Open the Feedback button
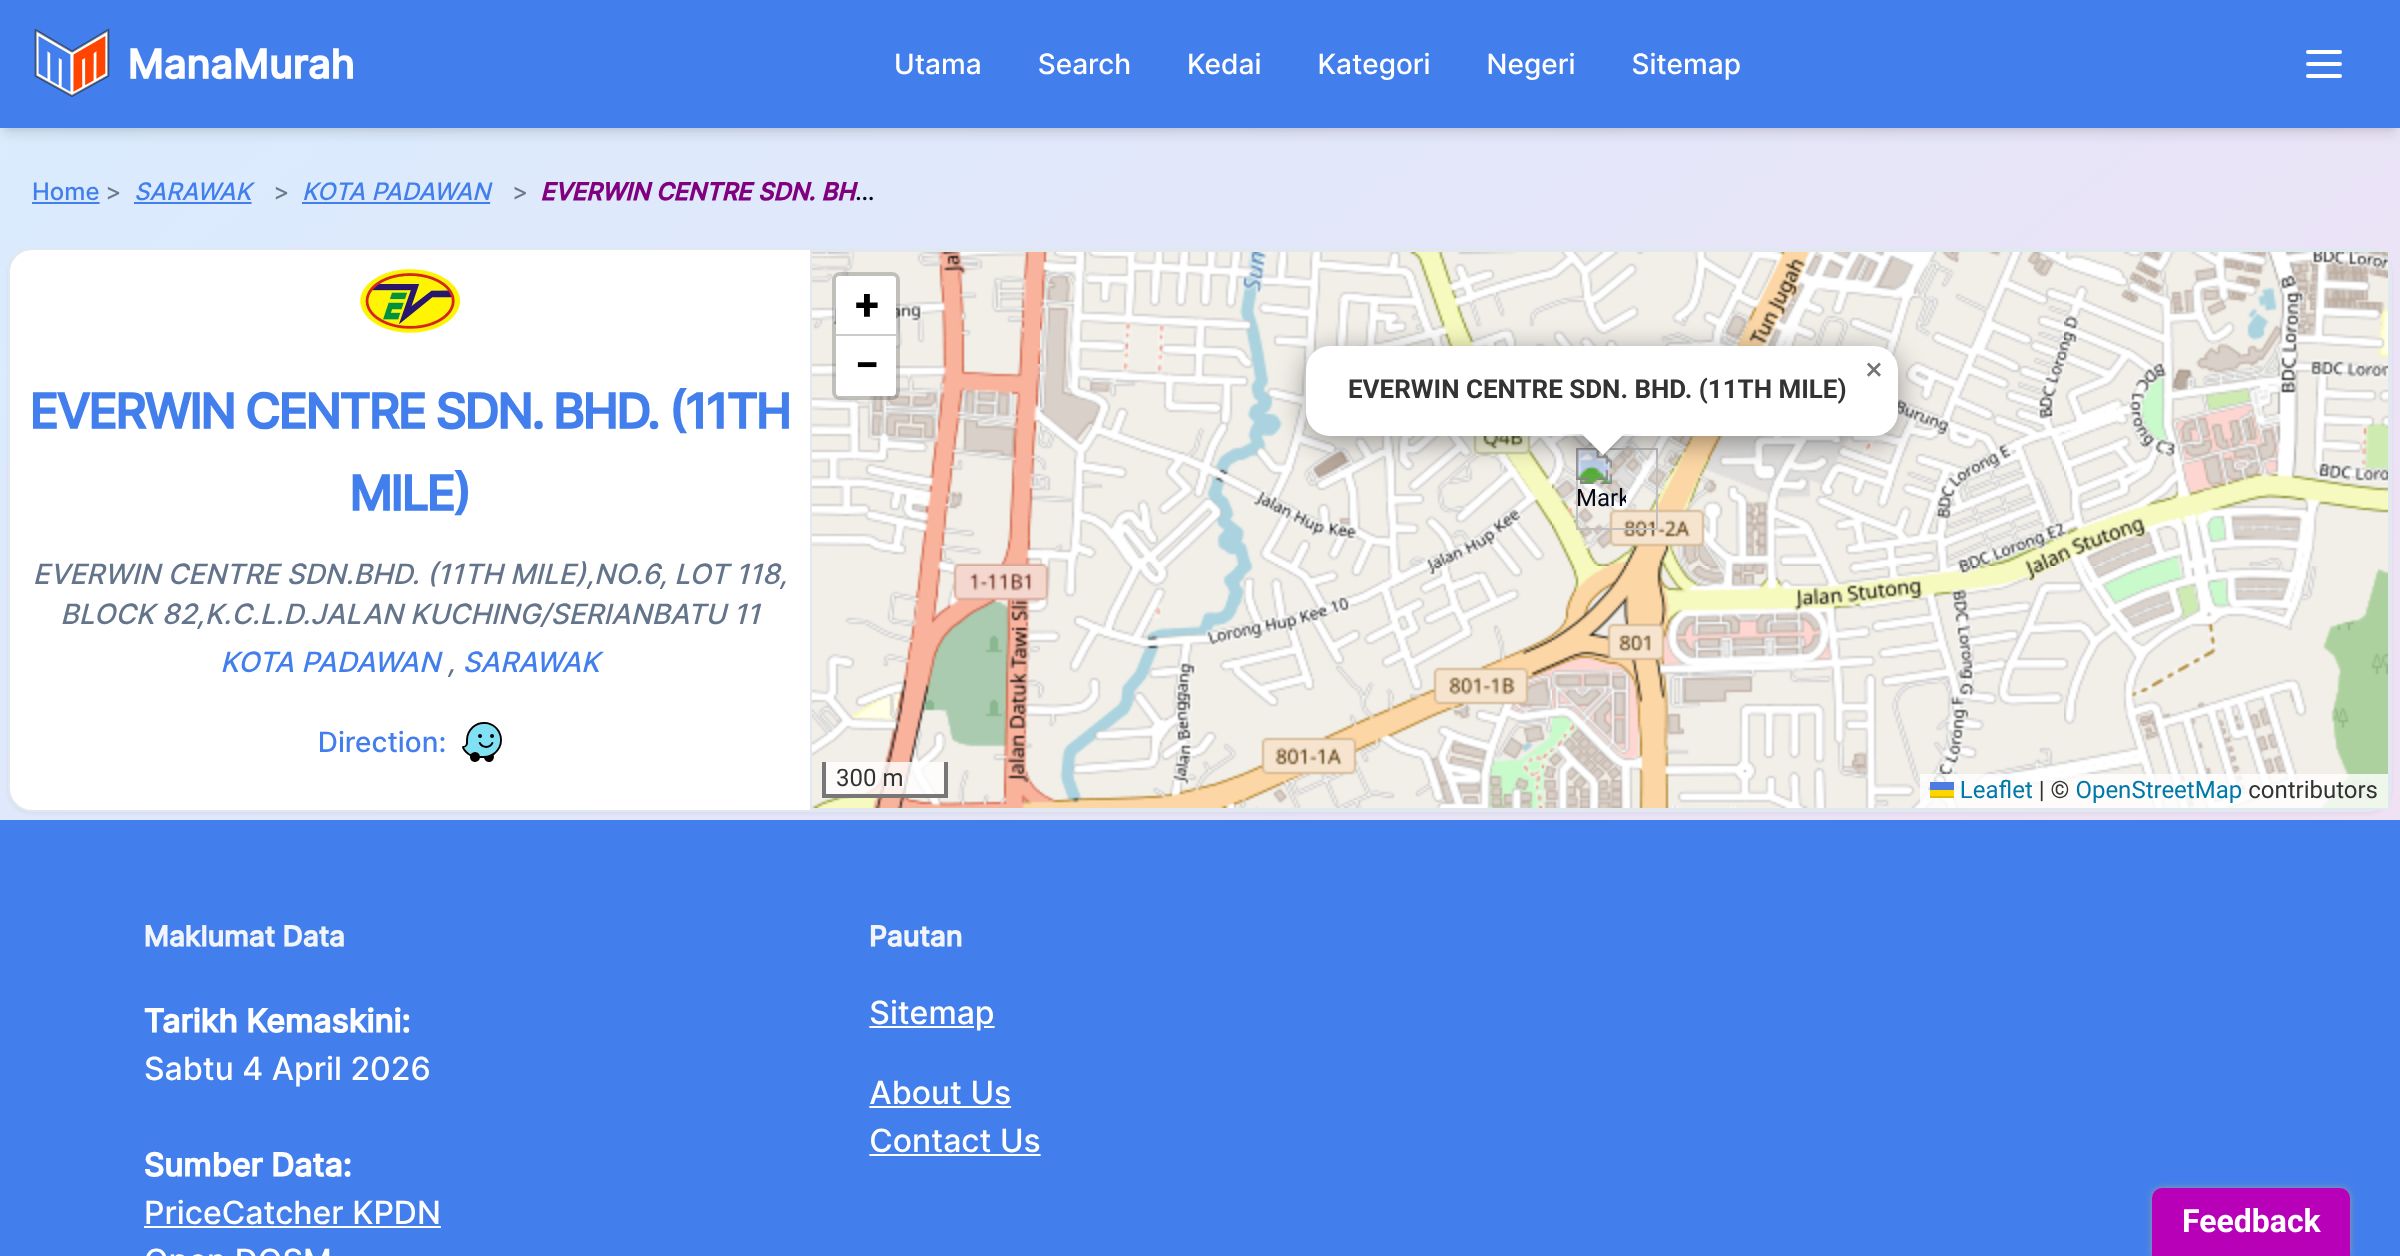 (x=2250, y=1220)
